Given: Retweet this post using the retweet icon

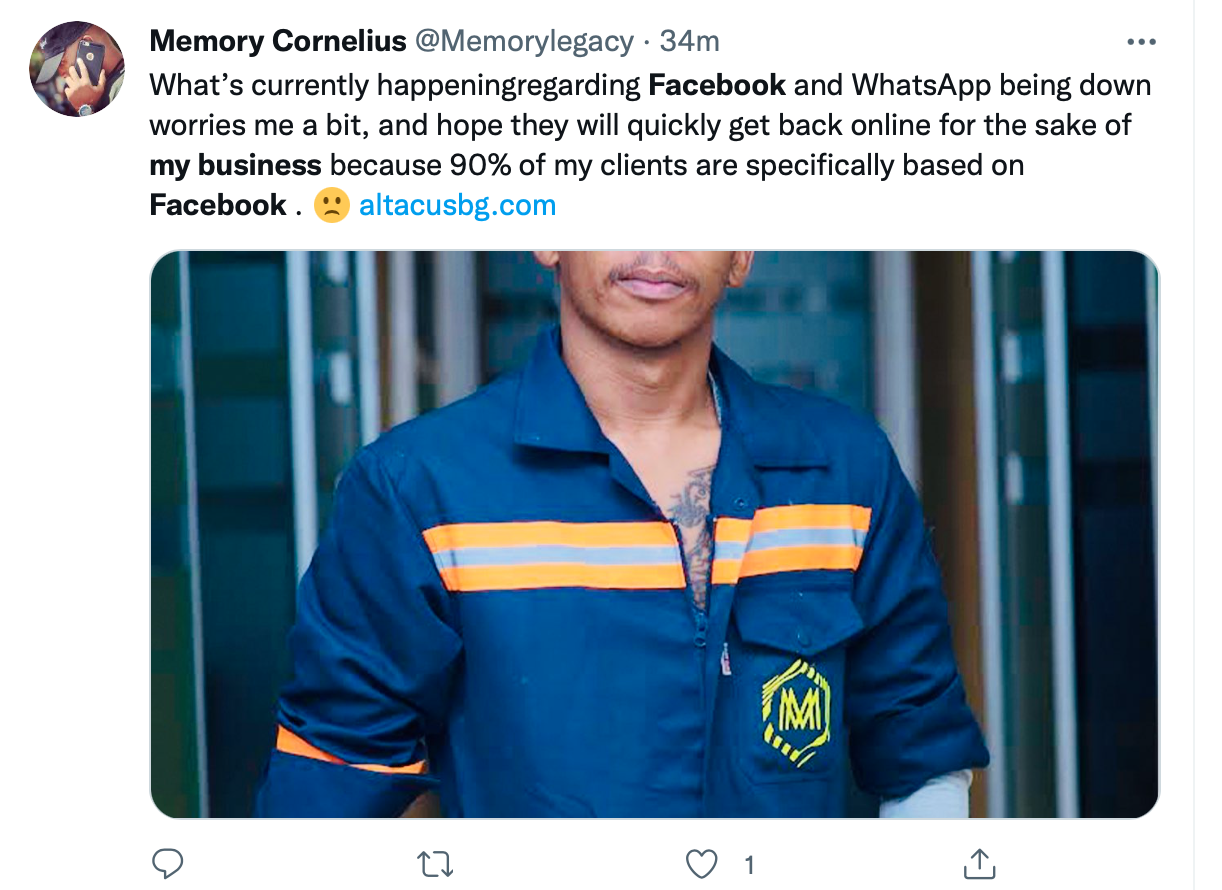Looking at the screenshot, I should click(434, 864).
